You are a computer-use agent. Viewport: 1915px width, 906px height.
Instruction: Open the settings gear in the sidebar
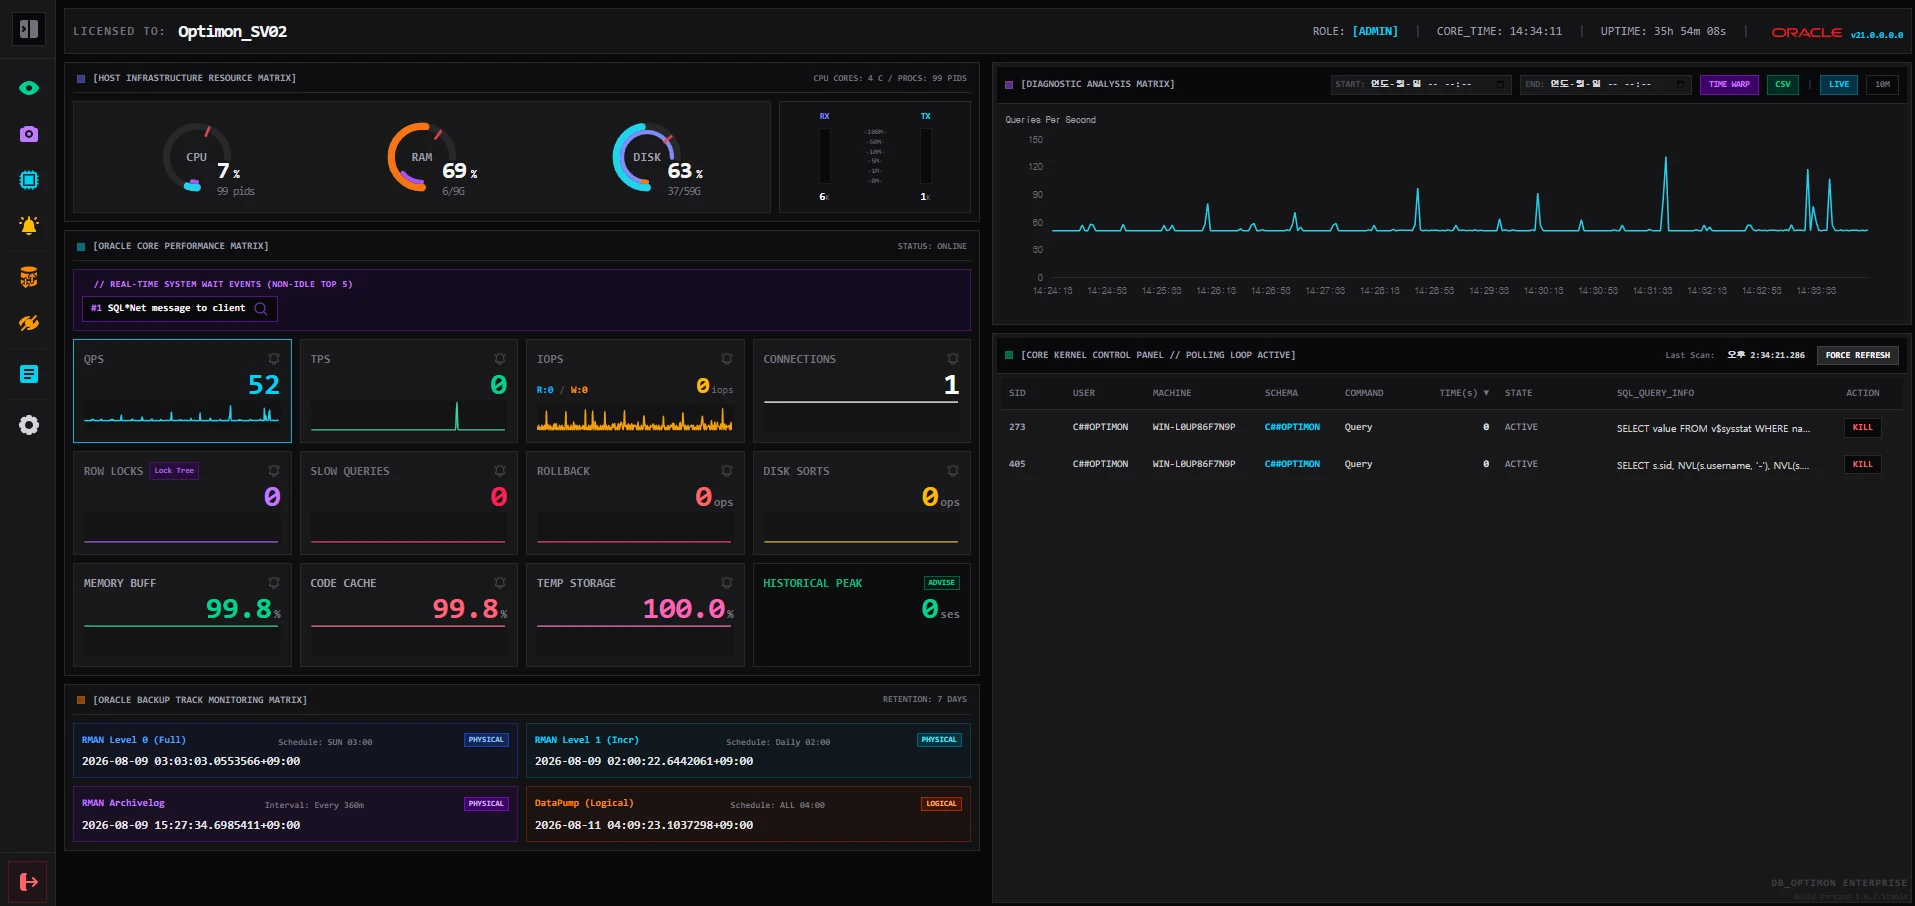pyautogui.click(x=29, y=425)
